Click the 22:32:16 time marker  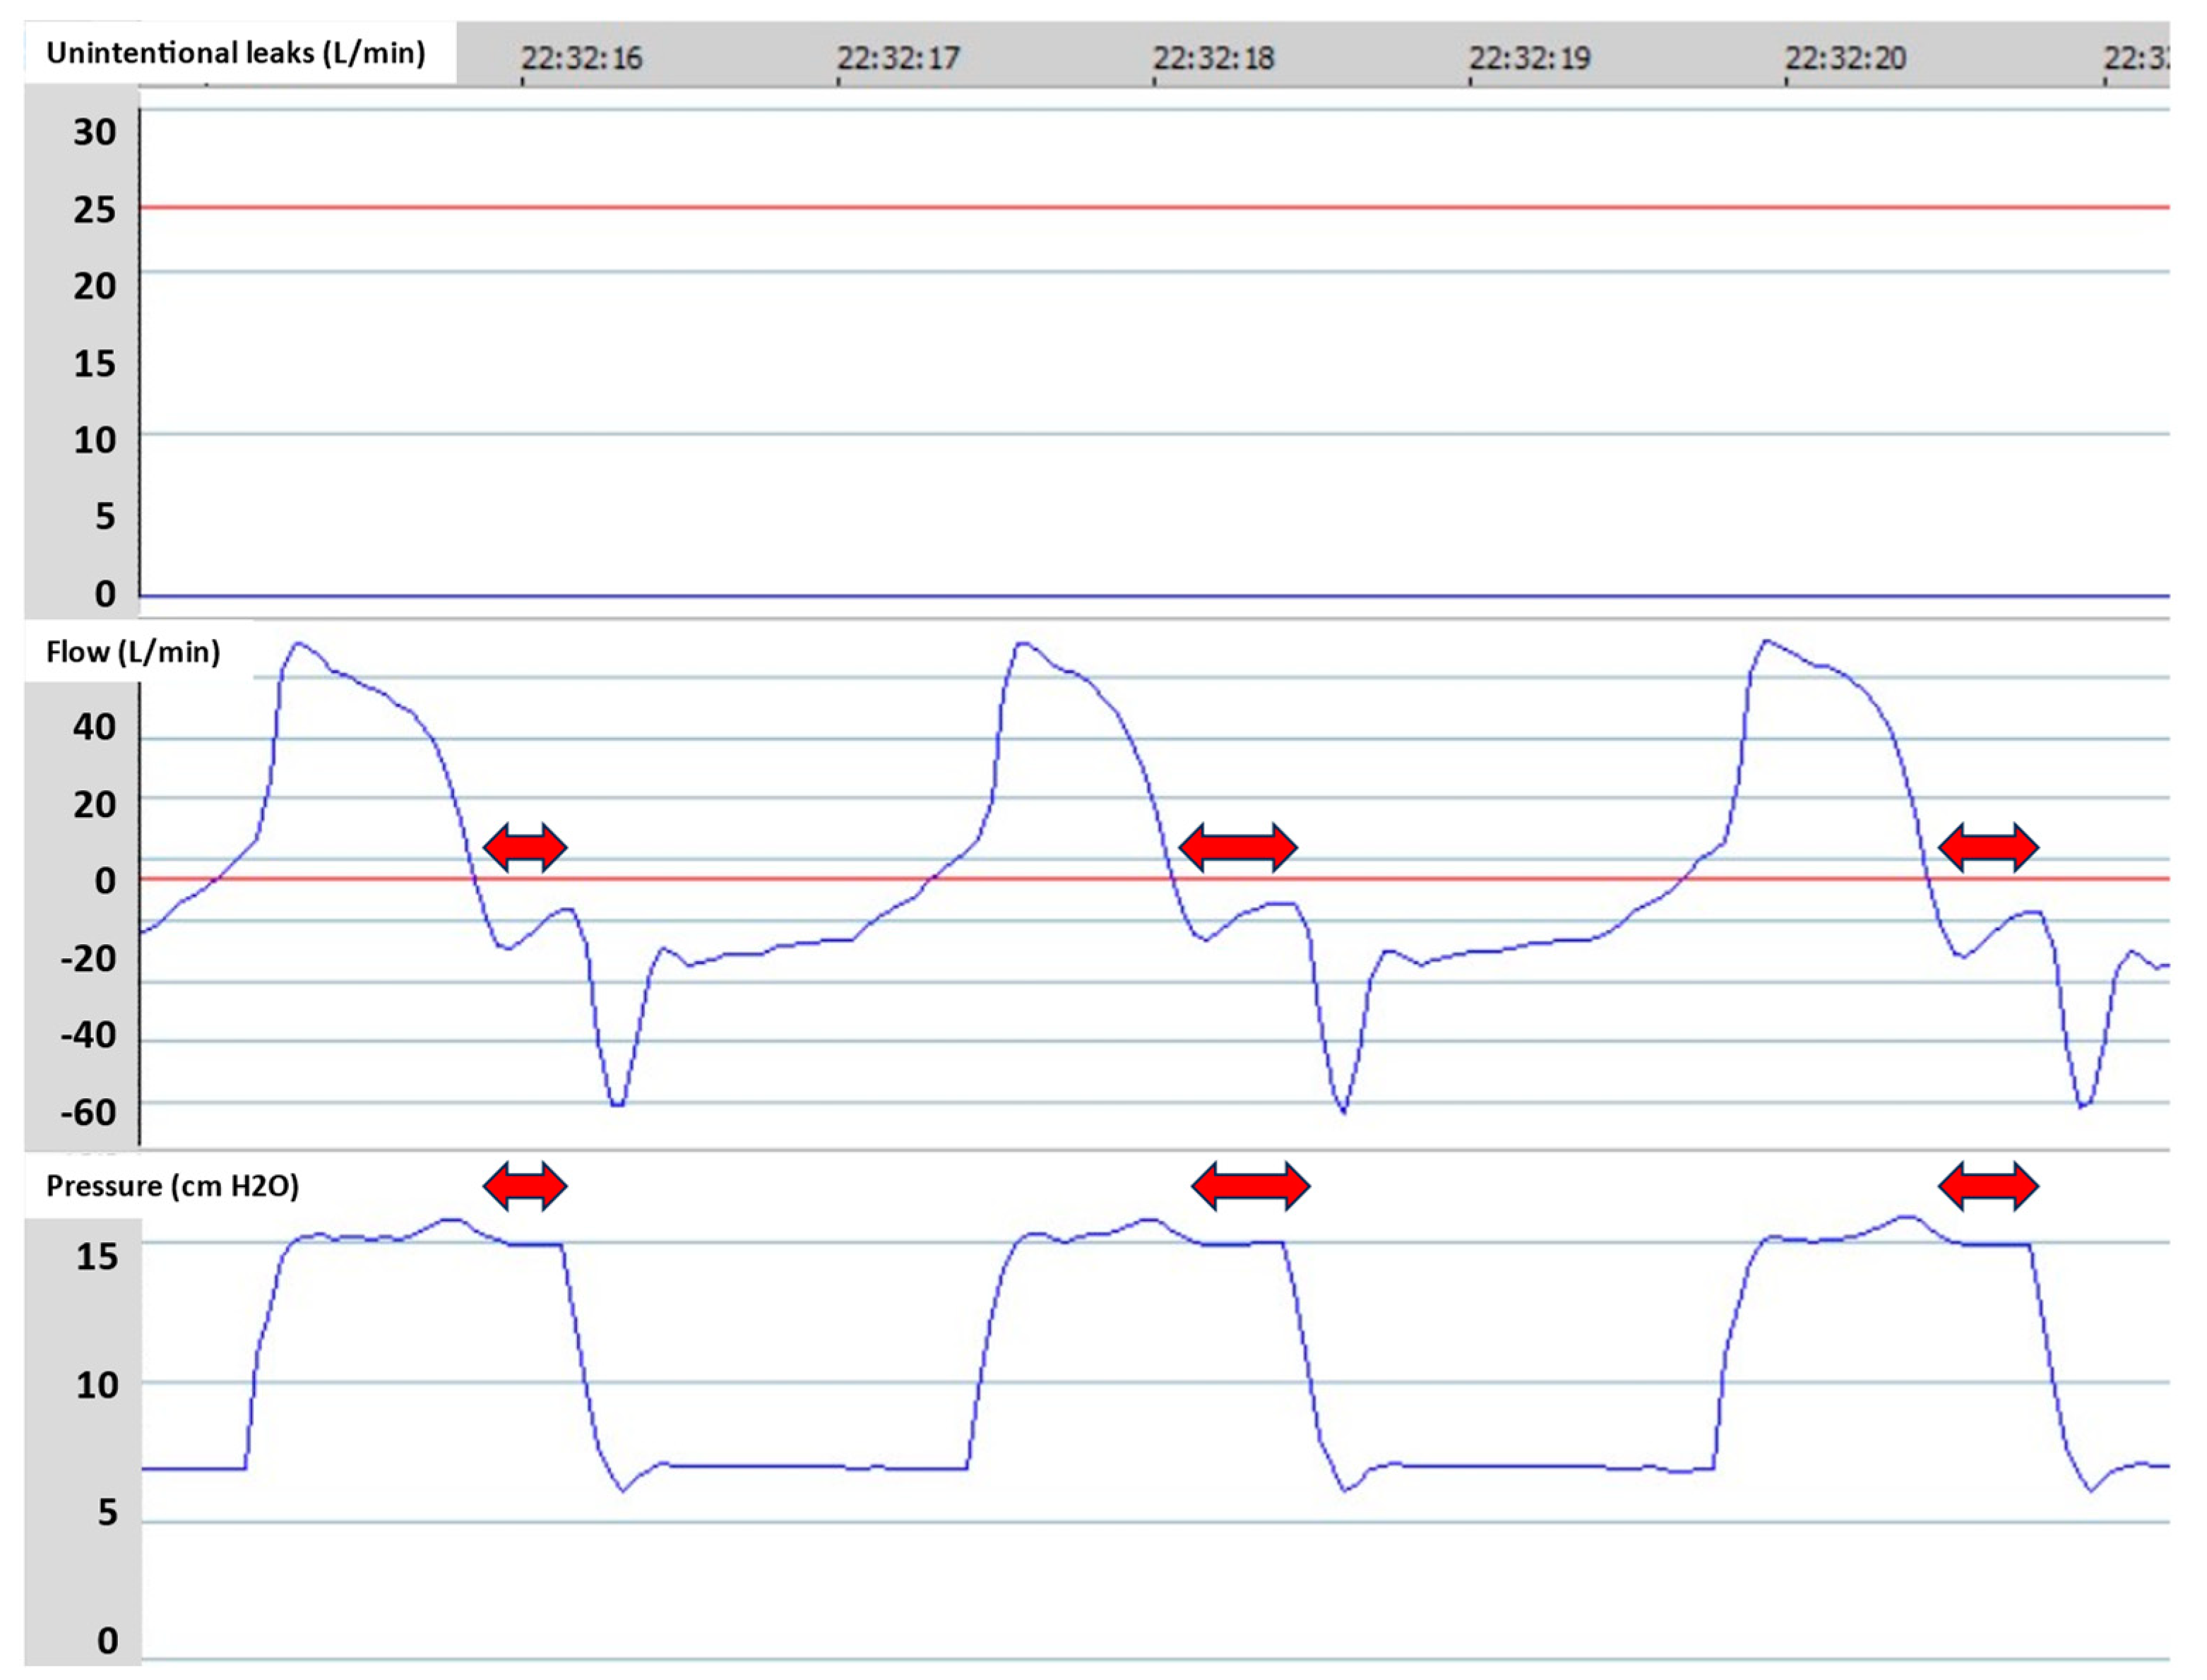(582, 58)
